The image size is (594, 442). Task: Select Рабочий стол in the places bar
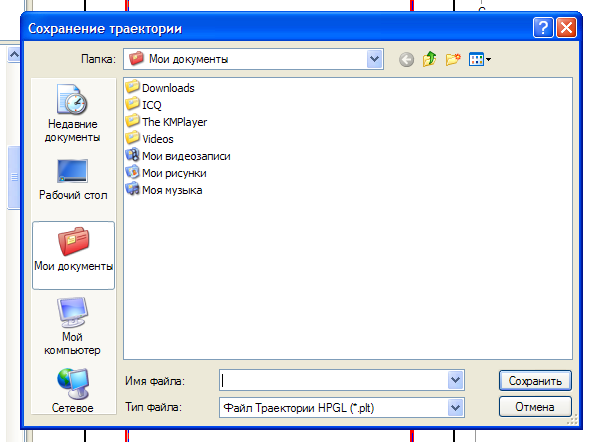(x=73, y=179)
